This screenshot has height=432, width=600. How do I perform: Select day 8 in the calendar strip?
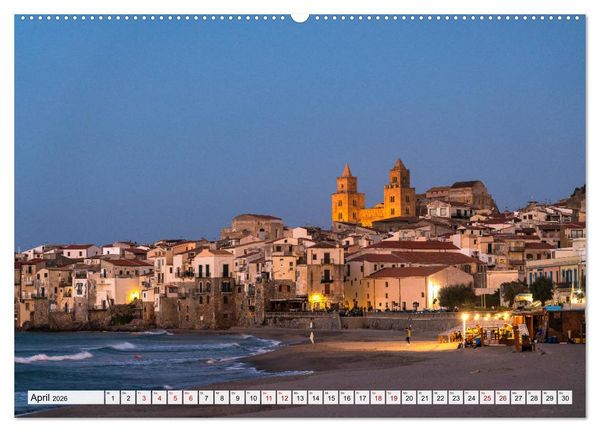tap(222, 398)
